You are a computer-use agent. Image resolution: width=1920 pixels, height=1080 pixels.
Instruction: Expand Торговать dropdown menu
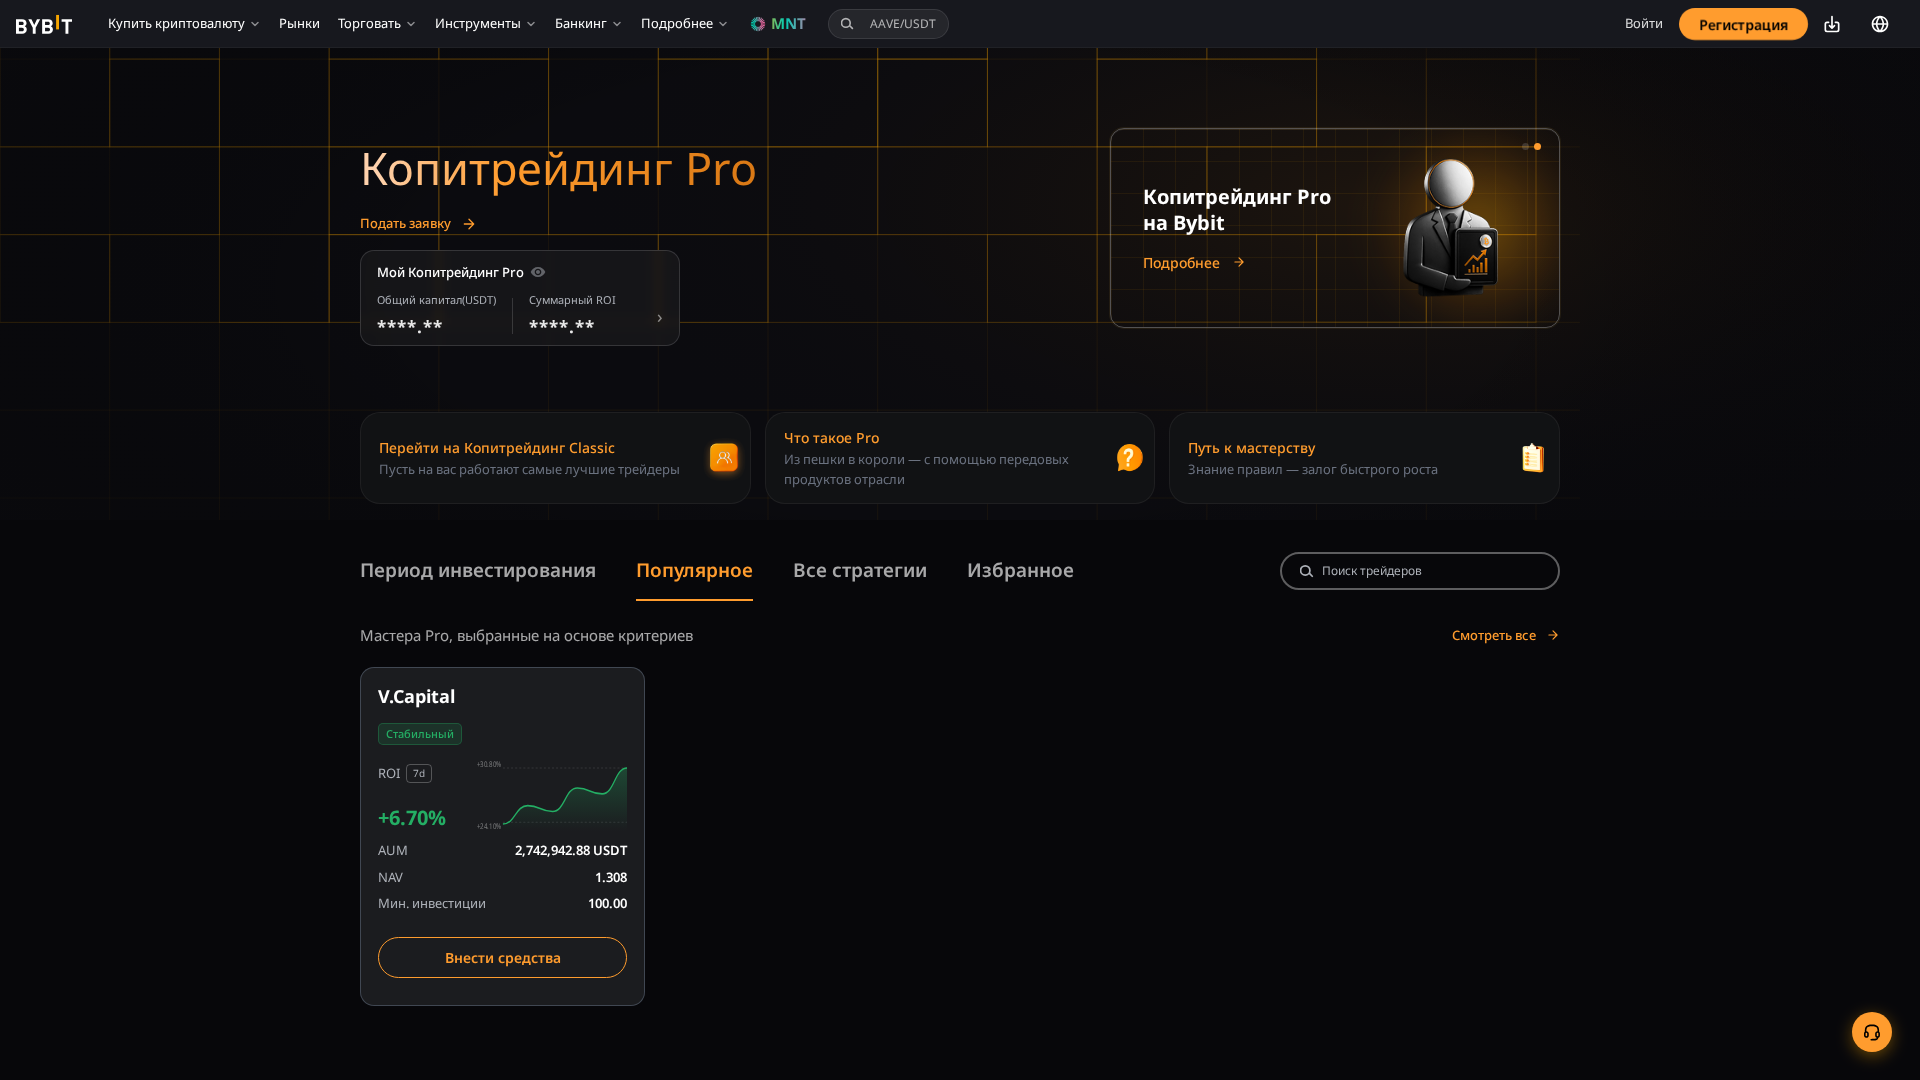377,24
